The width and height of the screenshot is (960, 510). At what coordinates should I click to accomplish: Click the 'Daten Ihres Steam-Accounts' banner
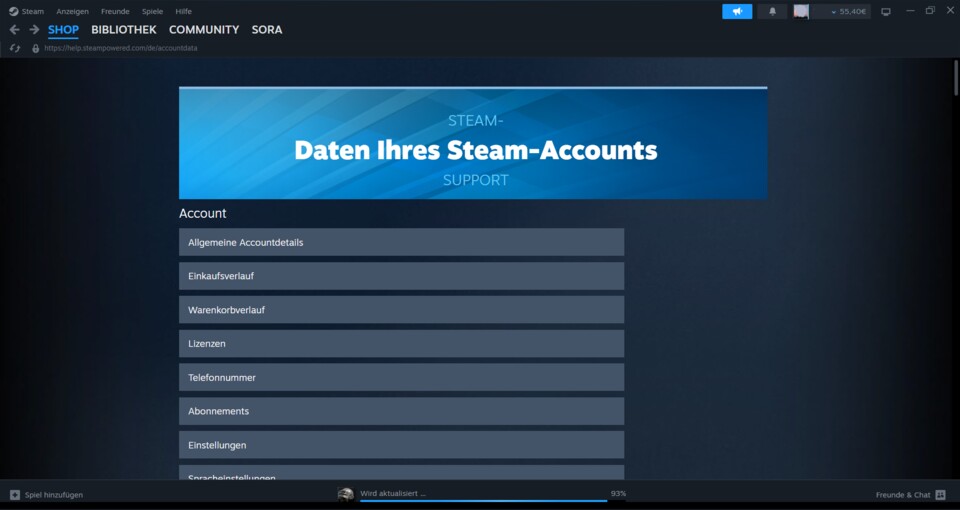click(x=473, y=143)
